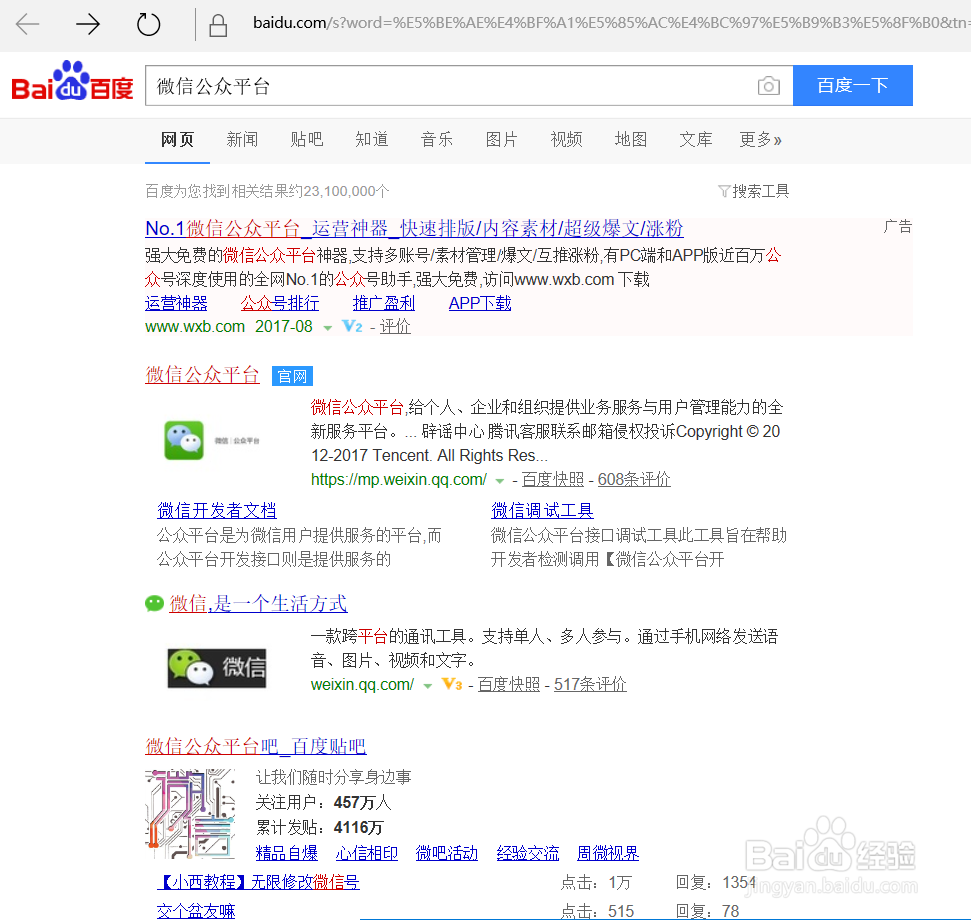Click the green WeChat bubble beside 微信,是一个生活方式
This screenshot has height=920, width=971.
[154, 603]
